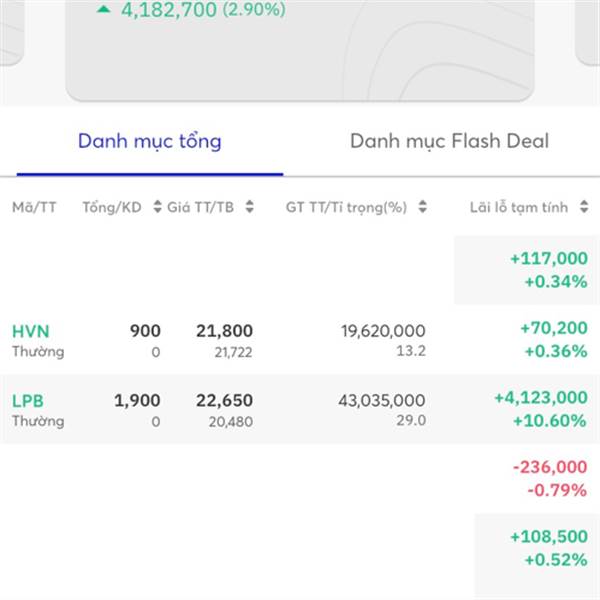This screenshot has height=600, width=600.
Task: Sort by Giá TT/TB column arrows
Action: [x=249, y=207]
